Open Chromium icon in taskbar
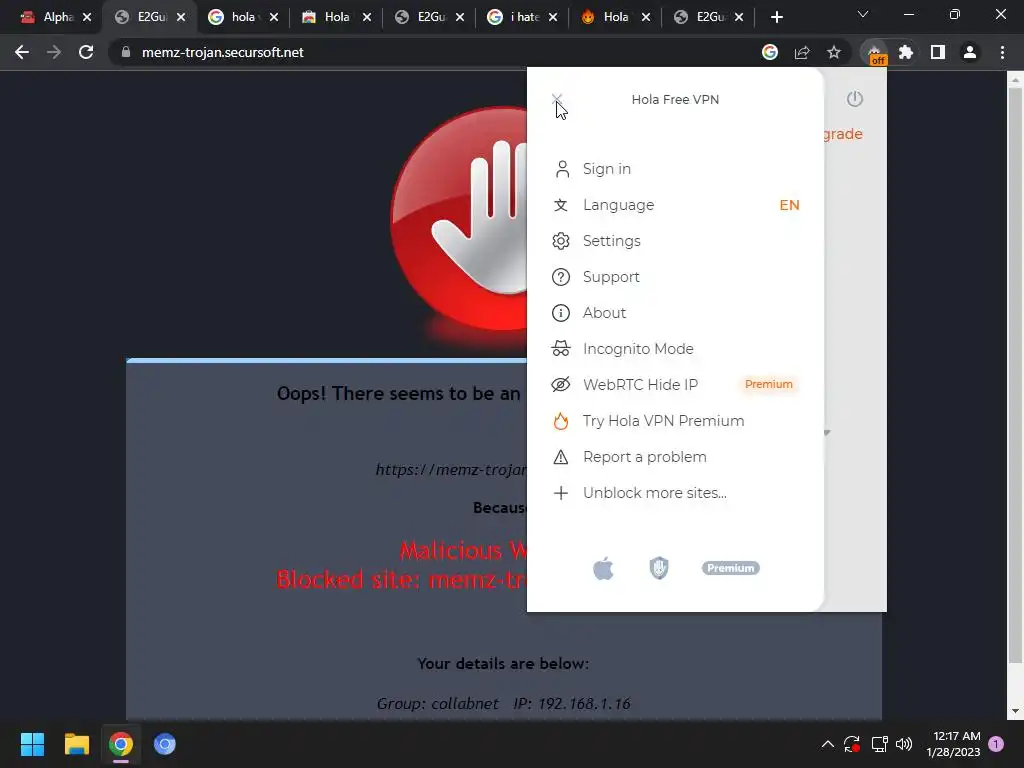 (x=165, y=744)
